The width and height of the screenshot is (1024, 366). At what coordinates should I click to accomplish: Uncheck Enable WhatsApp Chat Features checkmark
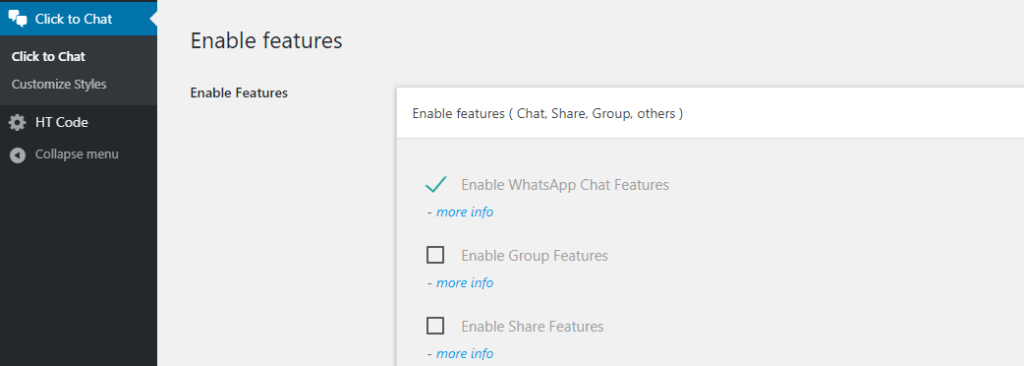pyautogui.click(x=436, y=184)
